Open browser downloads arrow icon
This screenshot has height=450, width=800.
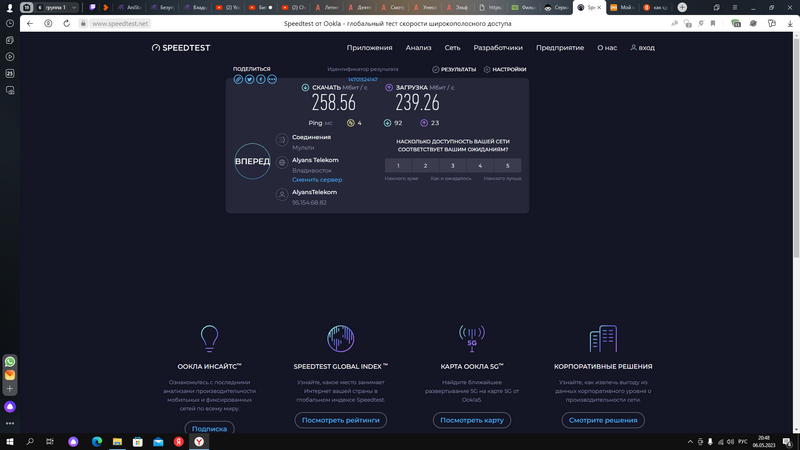click(x=790, y=23)
